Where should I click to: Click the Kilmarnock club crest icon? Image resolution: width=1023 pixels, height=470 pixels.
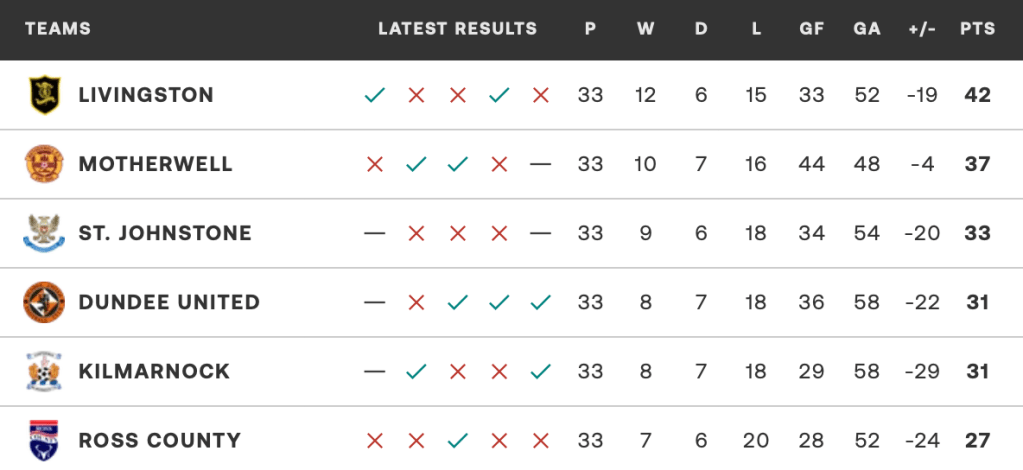(x=44, y=371)
